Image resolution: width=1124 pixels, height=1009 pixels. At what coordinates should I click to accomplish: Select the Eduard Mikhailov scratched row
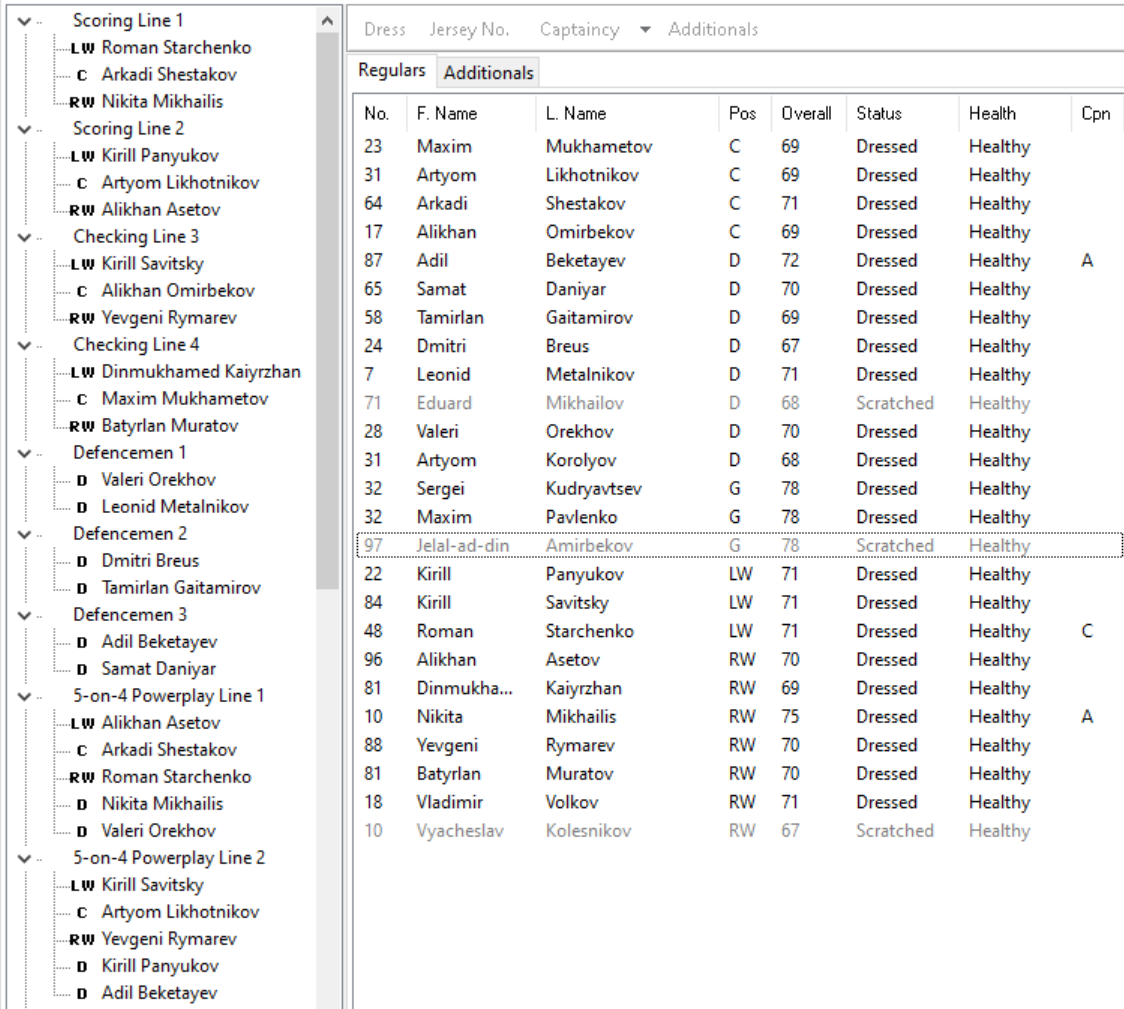click(x=738, y=403)
